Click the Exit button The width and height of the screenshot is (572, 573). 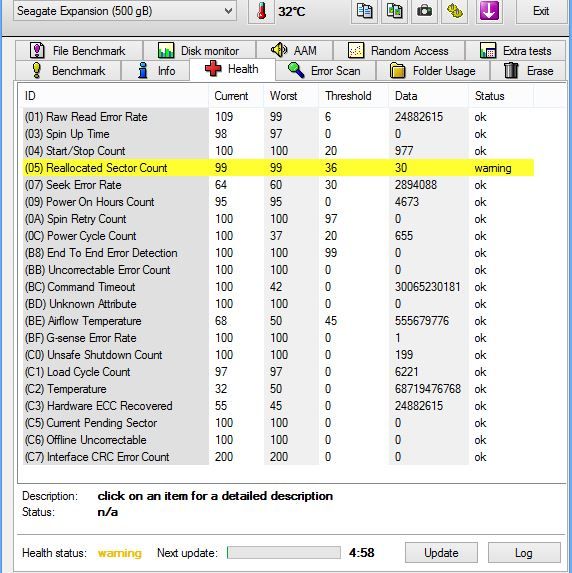(x=541, y=11)
